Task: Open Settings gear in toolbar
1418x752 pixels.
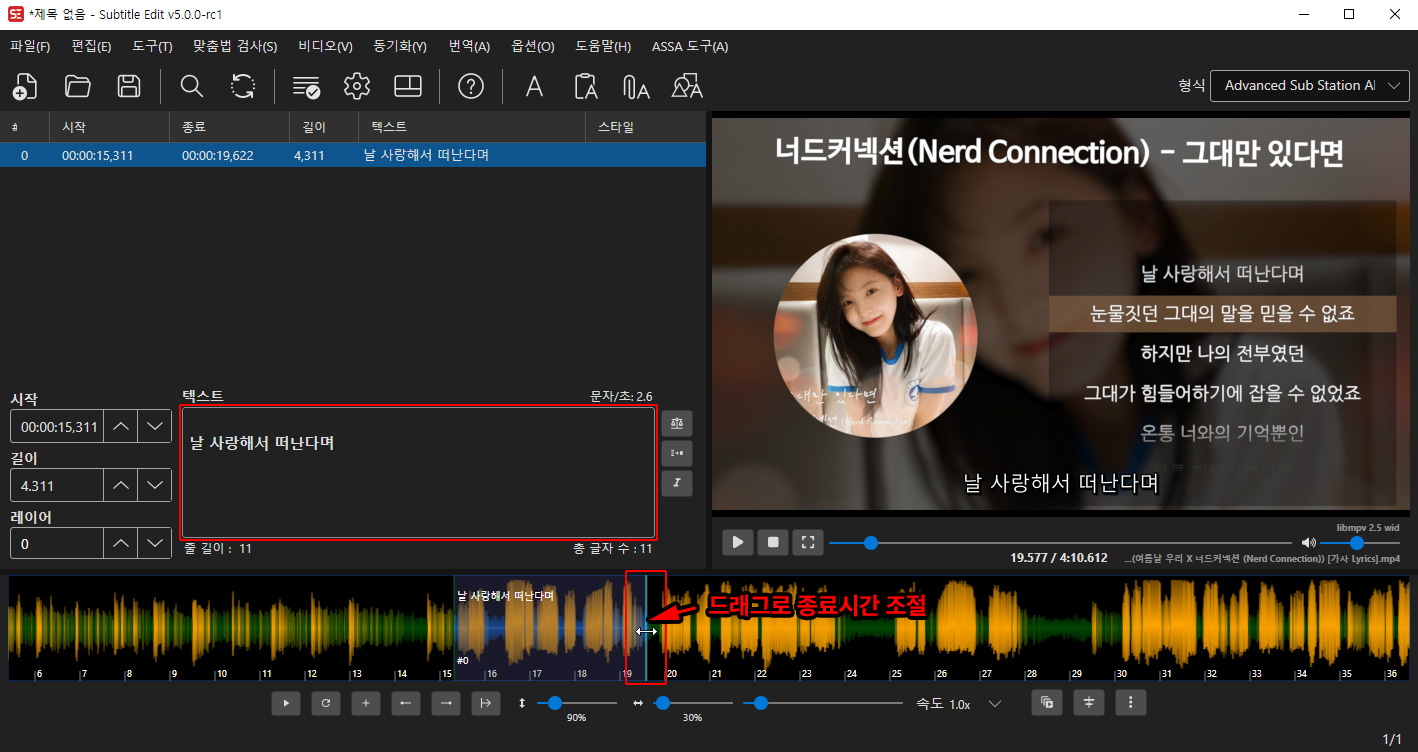Action: click(x=357, y=86)
